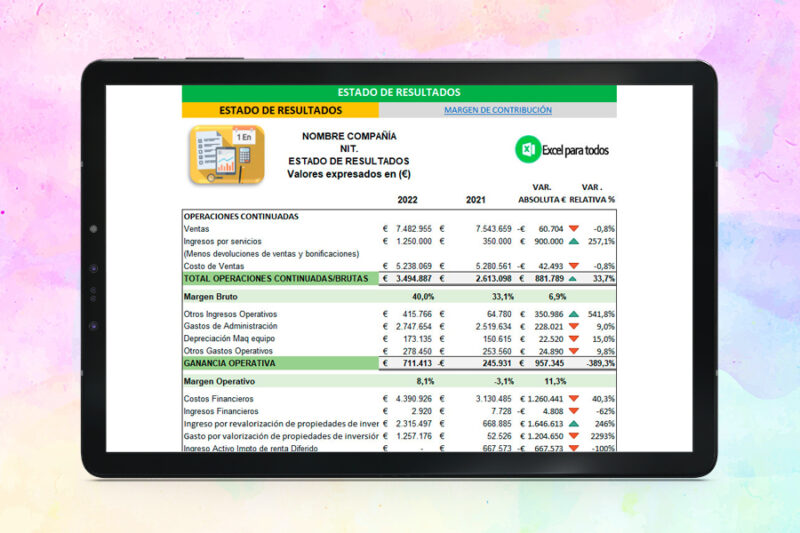Viewport: 800px width, 533px height.
Task: Select Gasto por valorización de propiedades label
Action: coord(281,436)
